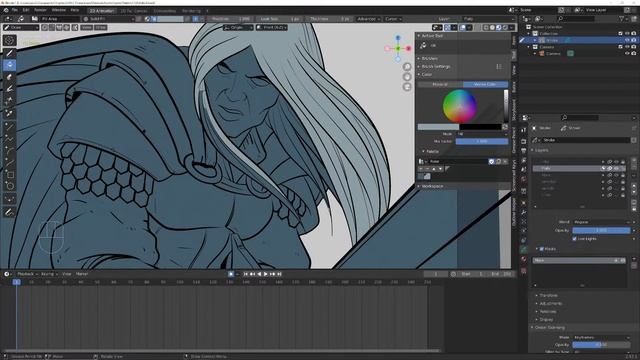Open the Edit menu

pos(26,10)
